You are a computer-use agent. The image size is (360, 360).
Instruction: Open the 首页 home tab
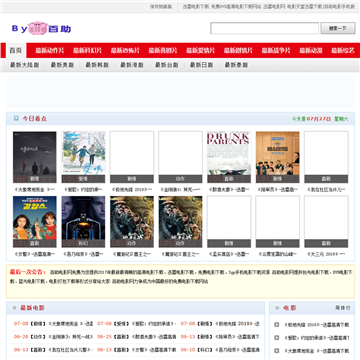[16, 50]
